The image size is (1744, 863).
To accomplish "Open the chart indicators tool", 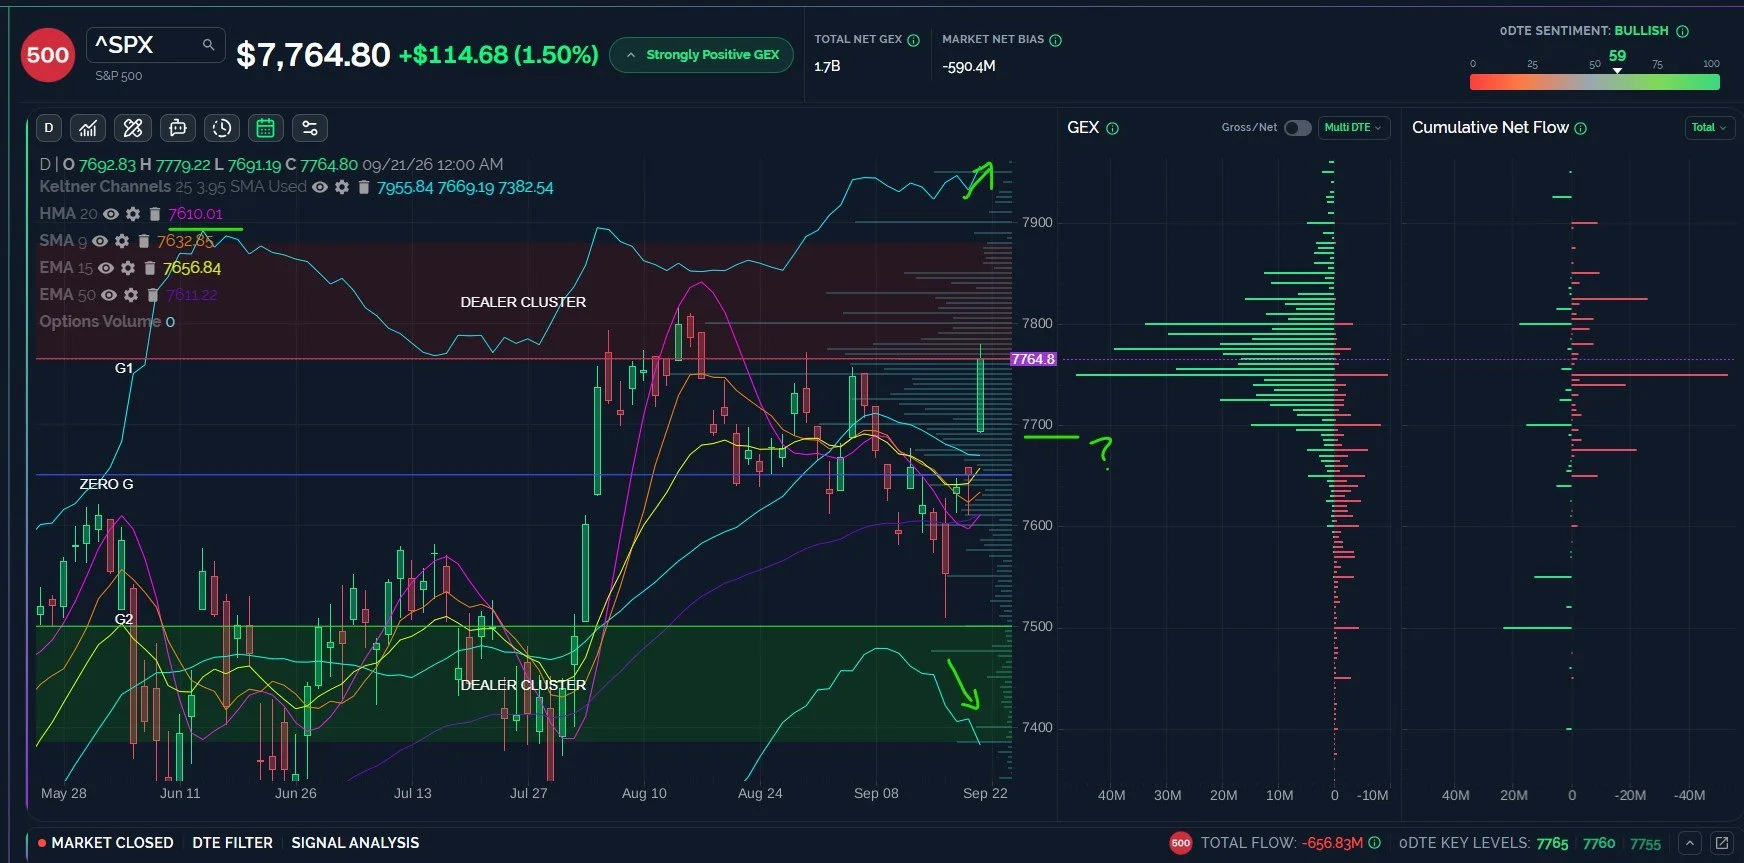I will point(88,128).
